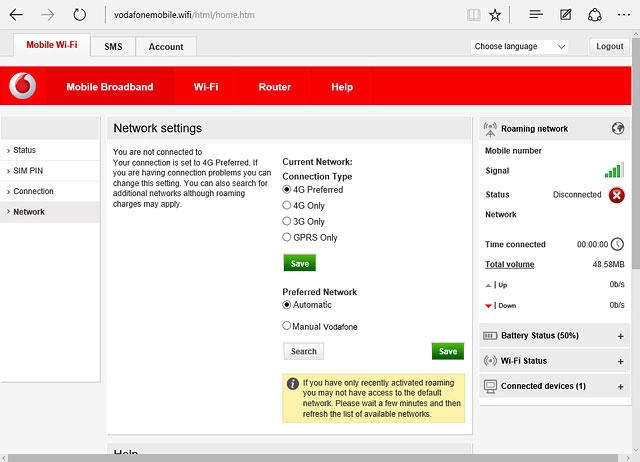Switch to the SMS tab
The image size is (640, 462).
[113, 47]
